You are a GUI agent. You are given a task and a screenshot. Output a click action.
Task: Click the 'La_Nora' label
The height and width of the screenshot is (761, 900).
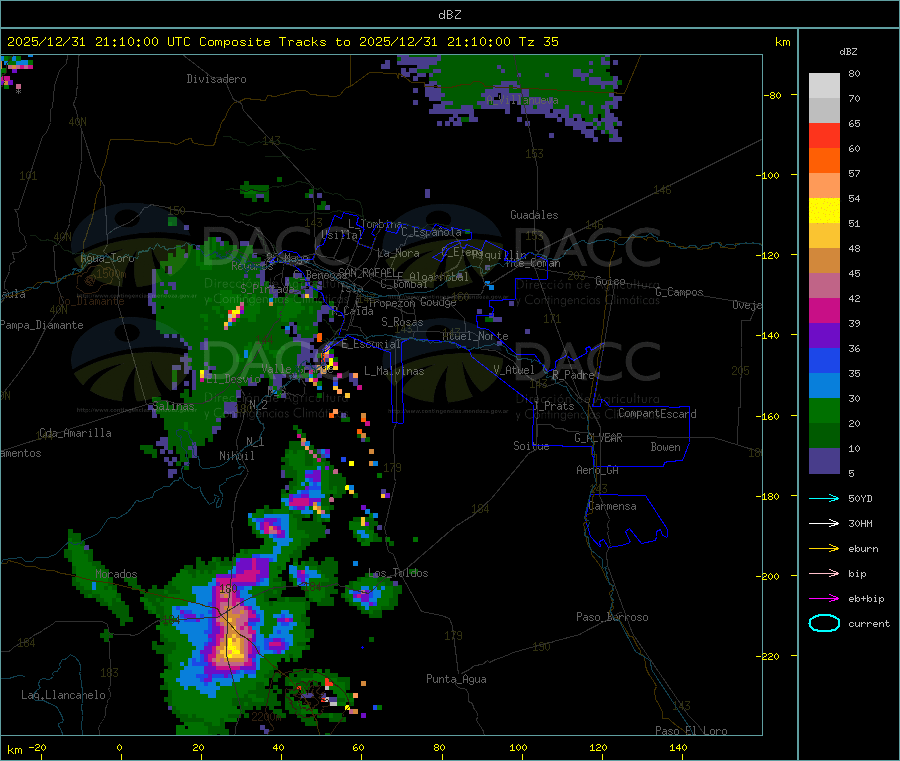(x=398, y=253)
